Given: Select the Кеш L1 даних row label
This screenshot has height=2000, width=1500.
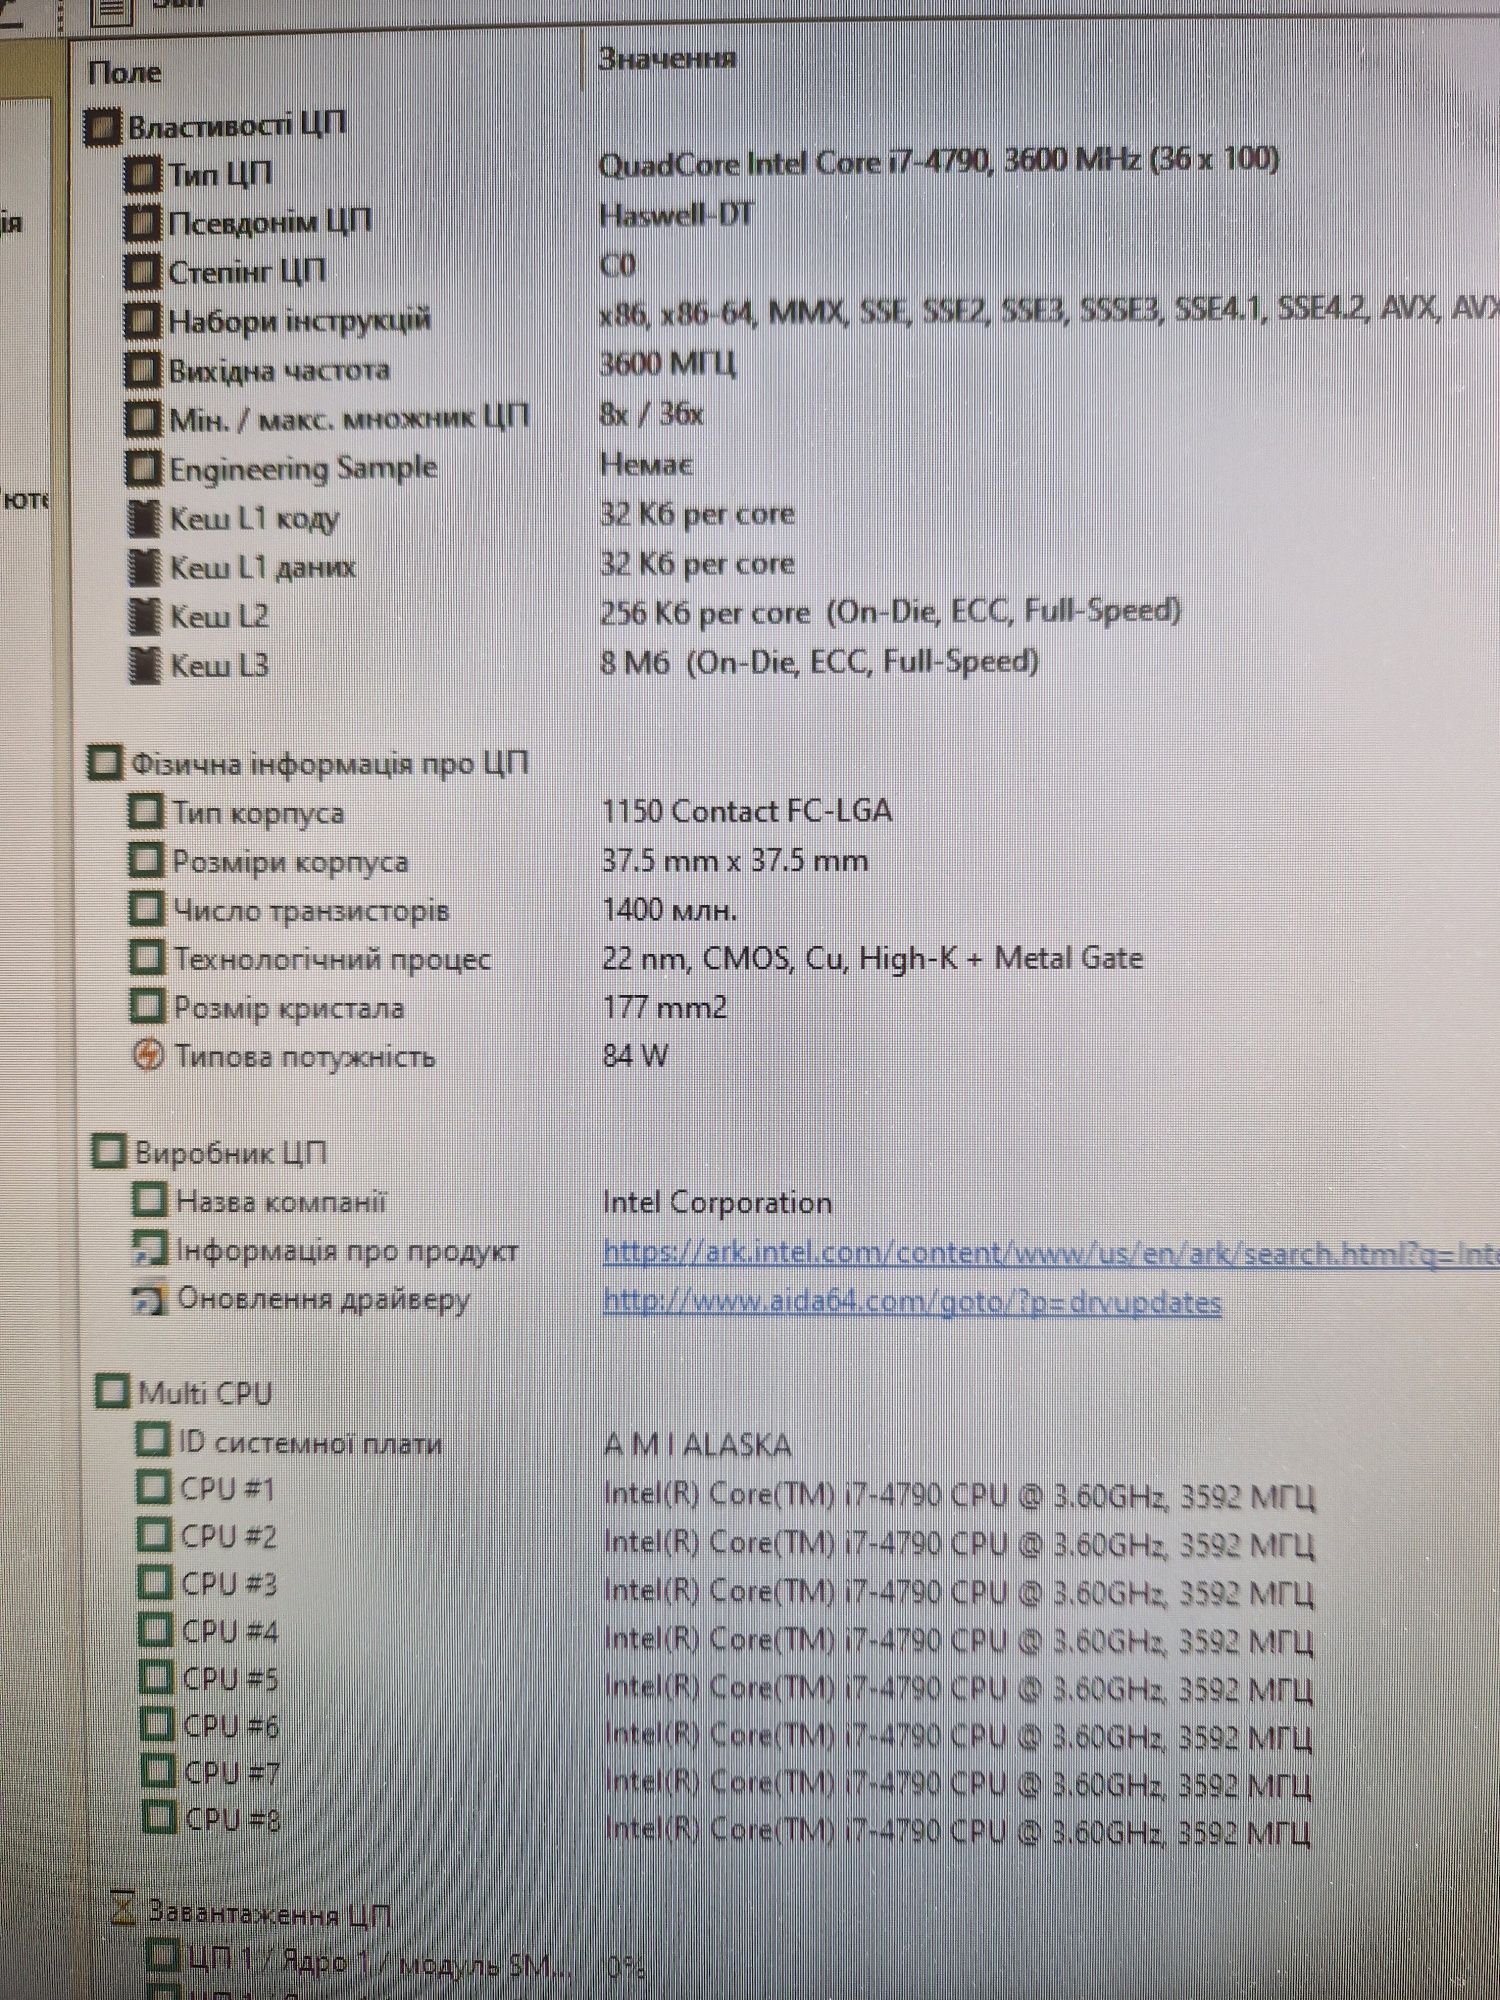Looking at the screenshot, I should pyautogui.click(x=263, y=568).
